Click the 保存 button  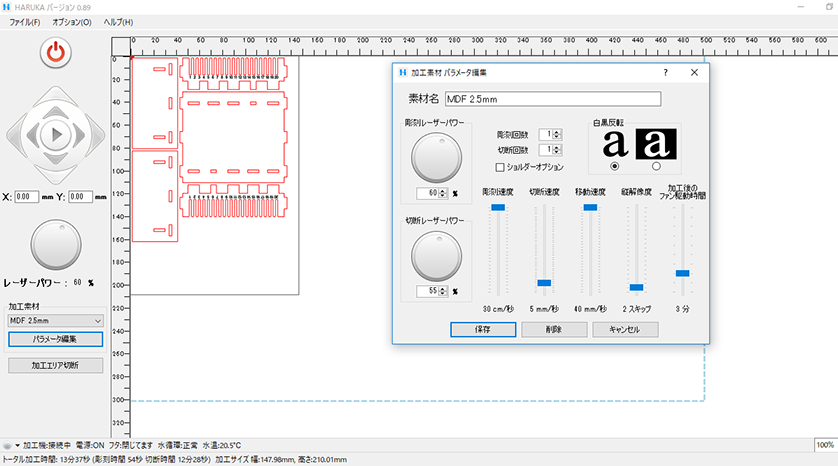click(482, 329)
